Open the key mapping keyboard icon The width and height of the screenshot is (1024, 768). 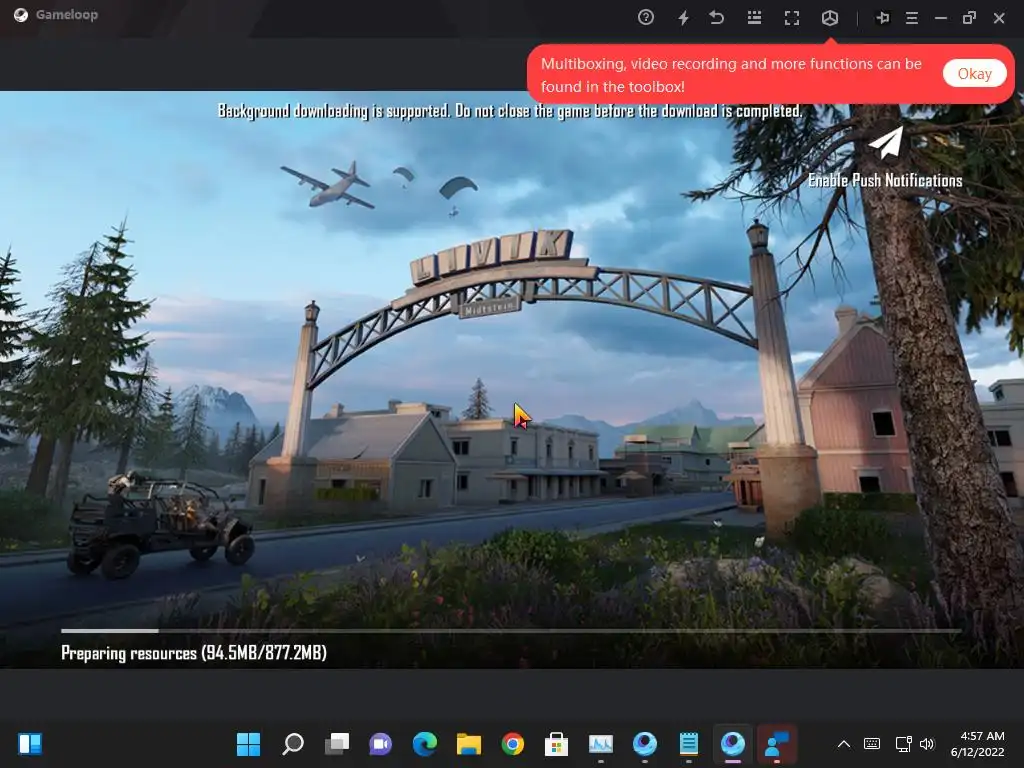(x=754, y=18)
